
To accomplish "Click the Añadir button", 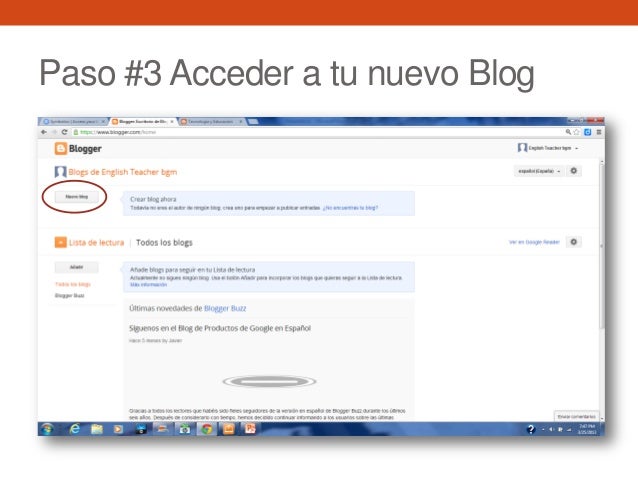I will (76, 267).
